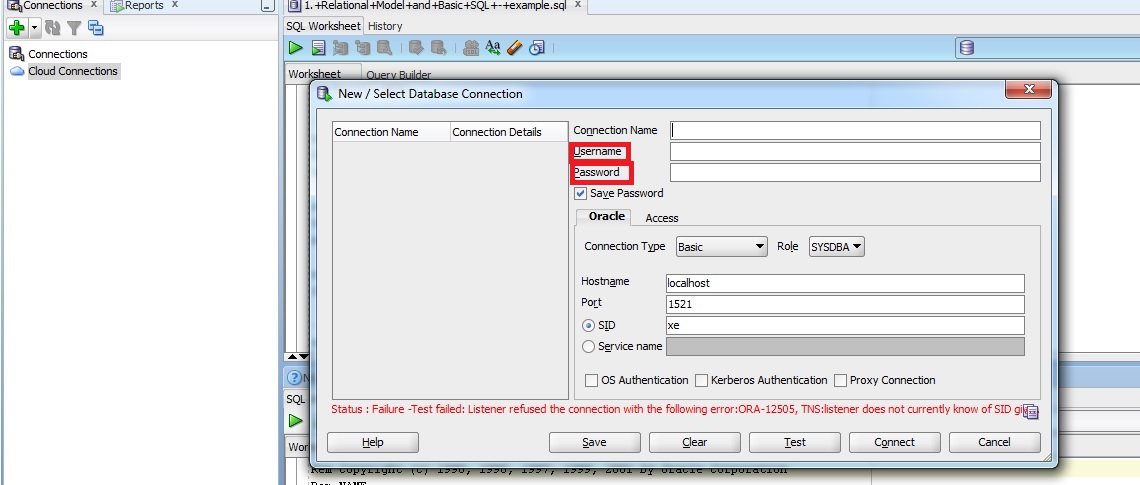Open the Role SYSDBA dropdown

point(836,246)
